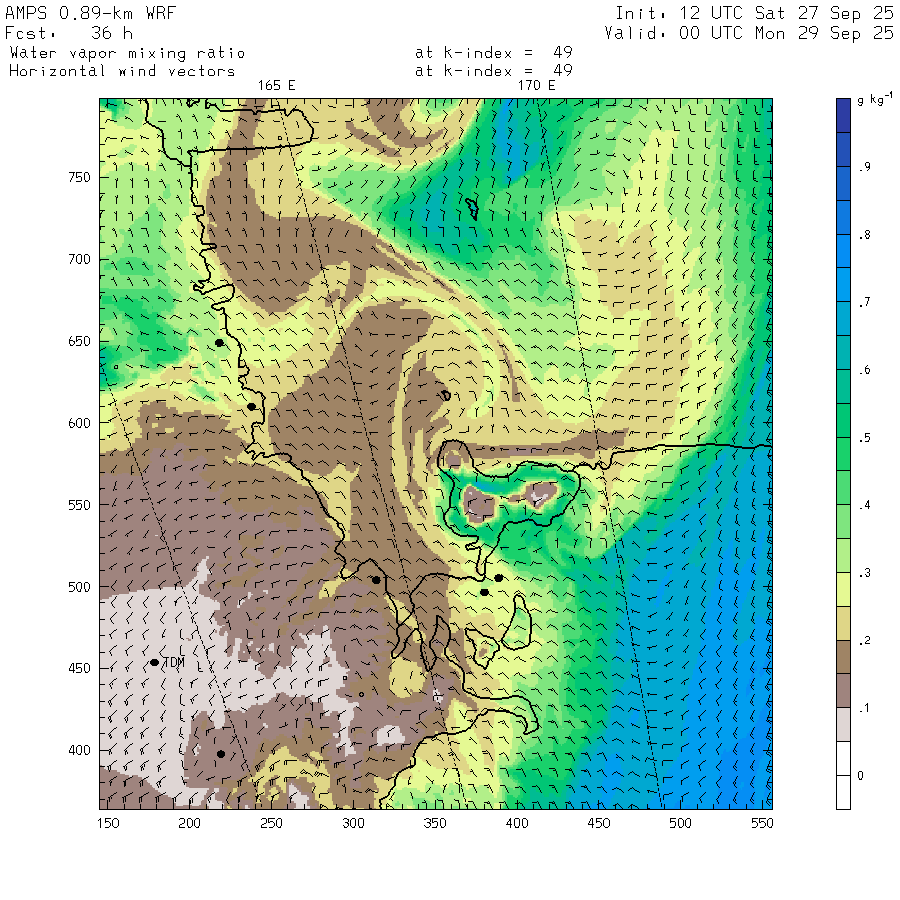Select the 'Horizontal wind vectors' label
The image size is (900, 900).
tap(122, 71)
